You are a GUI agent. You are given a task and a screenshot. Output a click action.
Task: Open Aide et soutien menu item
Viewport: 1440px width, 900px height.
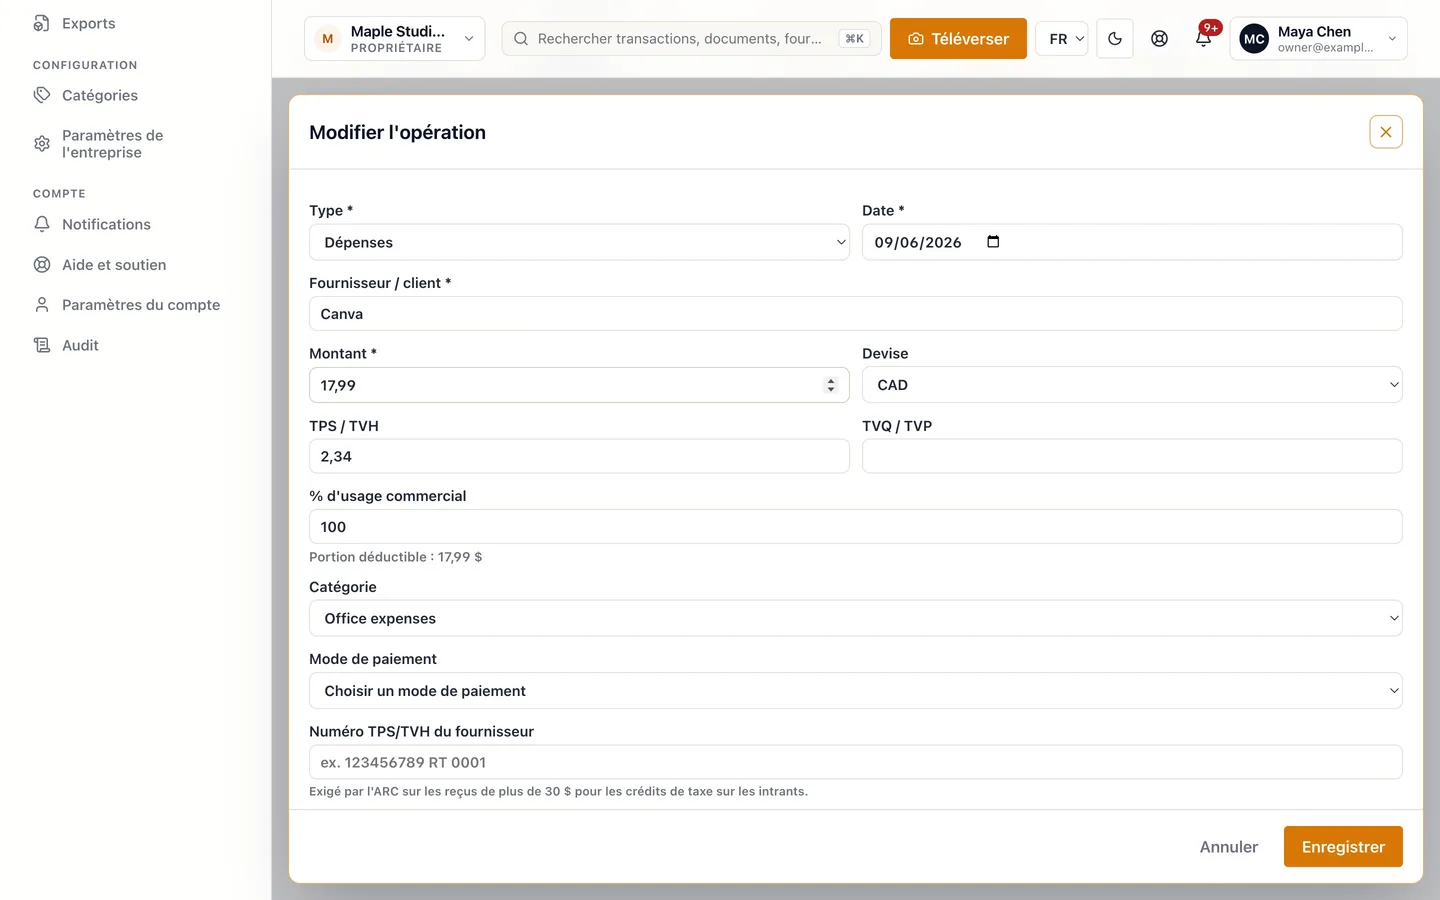(x=114, y=265)
